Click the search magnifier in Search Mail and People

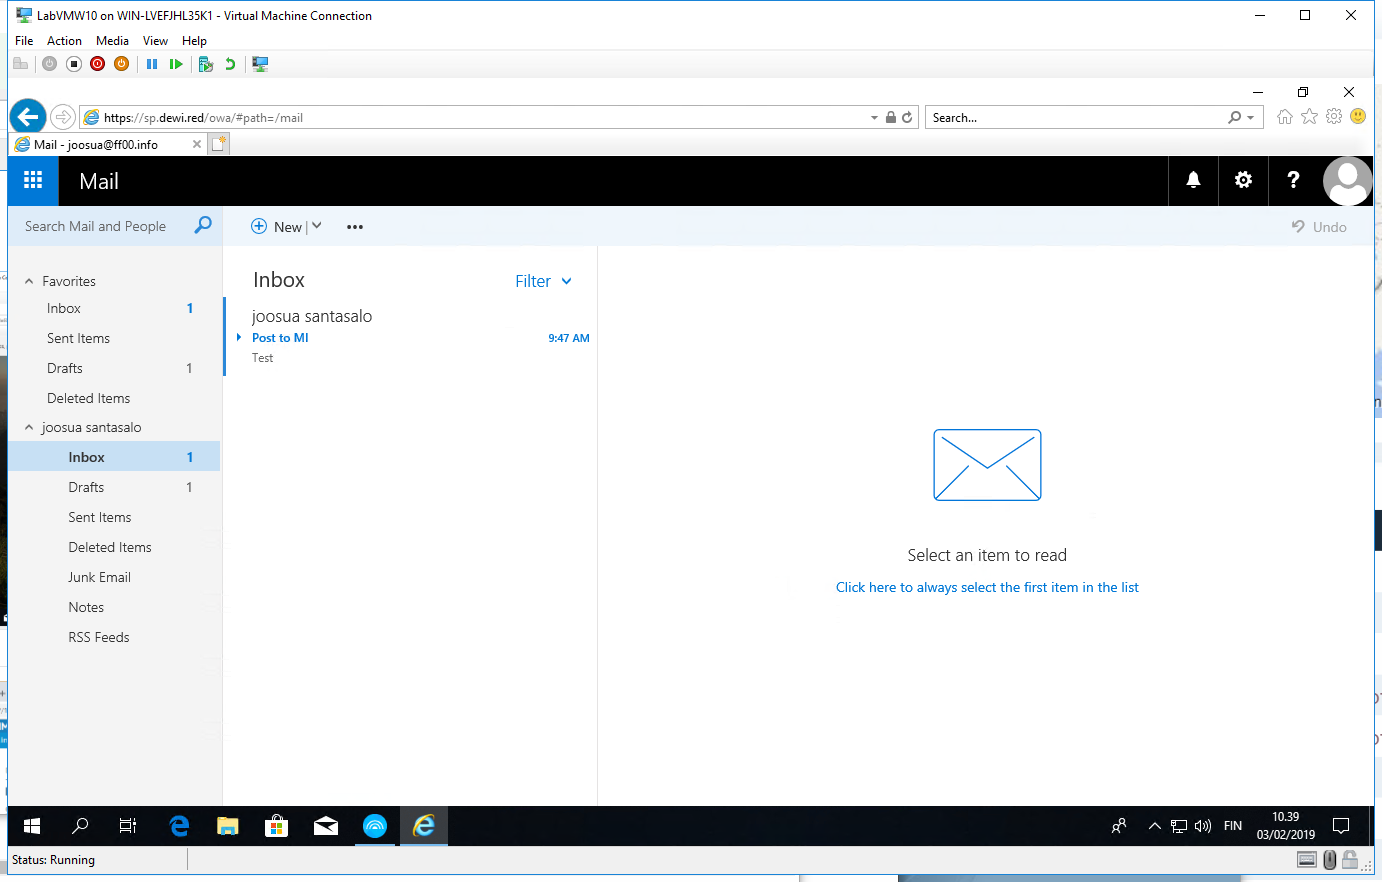[x=203, y=226]
